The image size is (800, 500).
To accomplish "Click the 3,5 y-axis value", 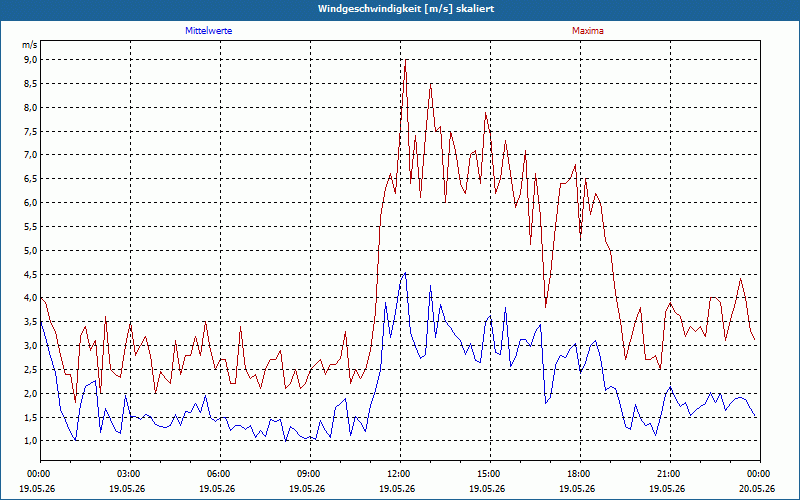I will coord(31,322).
